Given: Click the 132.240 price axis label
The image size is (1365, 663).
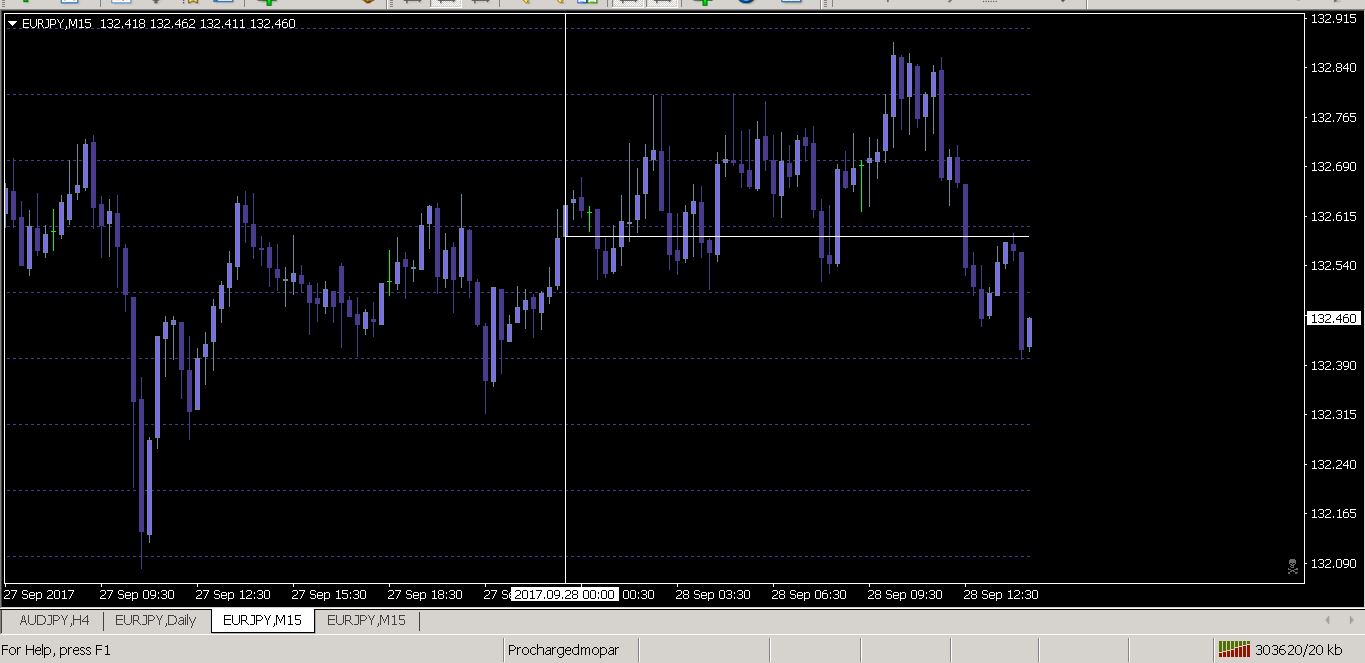Looking at the screenshot, I should point(1333,464).
